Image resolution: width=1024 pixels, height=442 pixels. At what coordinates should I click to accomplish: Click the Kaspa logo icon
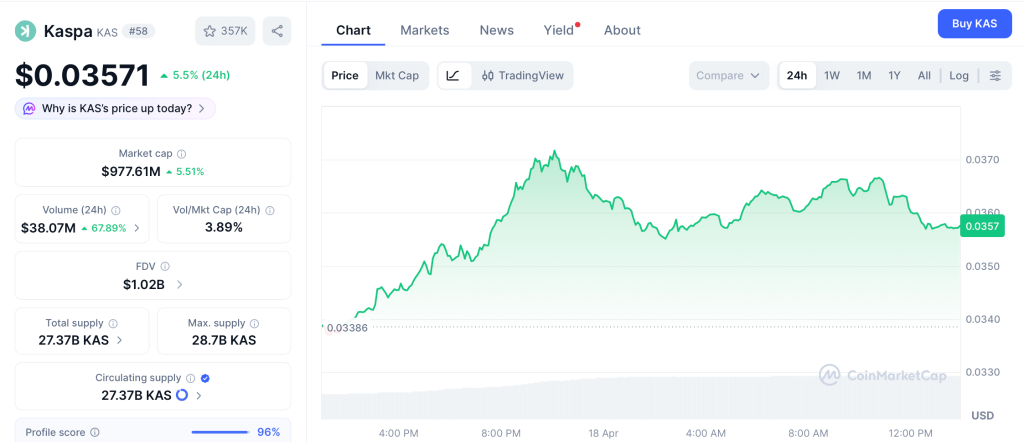point(25,31)
